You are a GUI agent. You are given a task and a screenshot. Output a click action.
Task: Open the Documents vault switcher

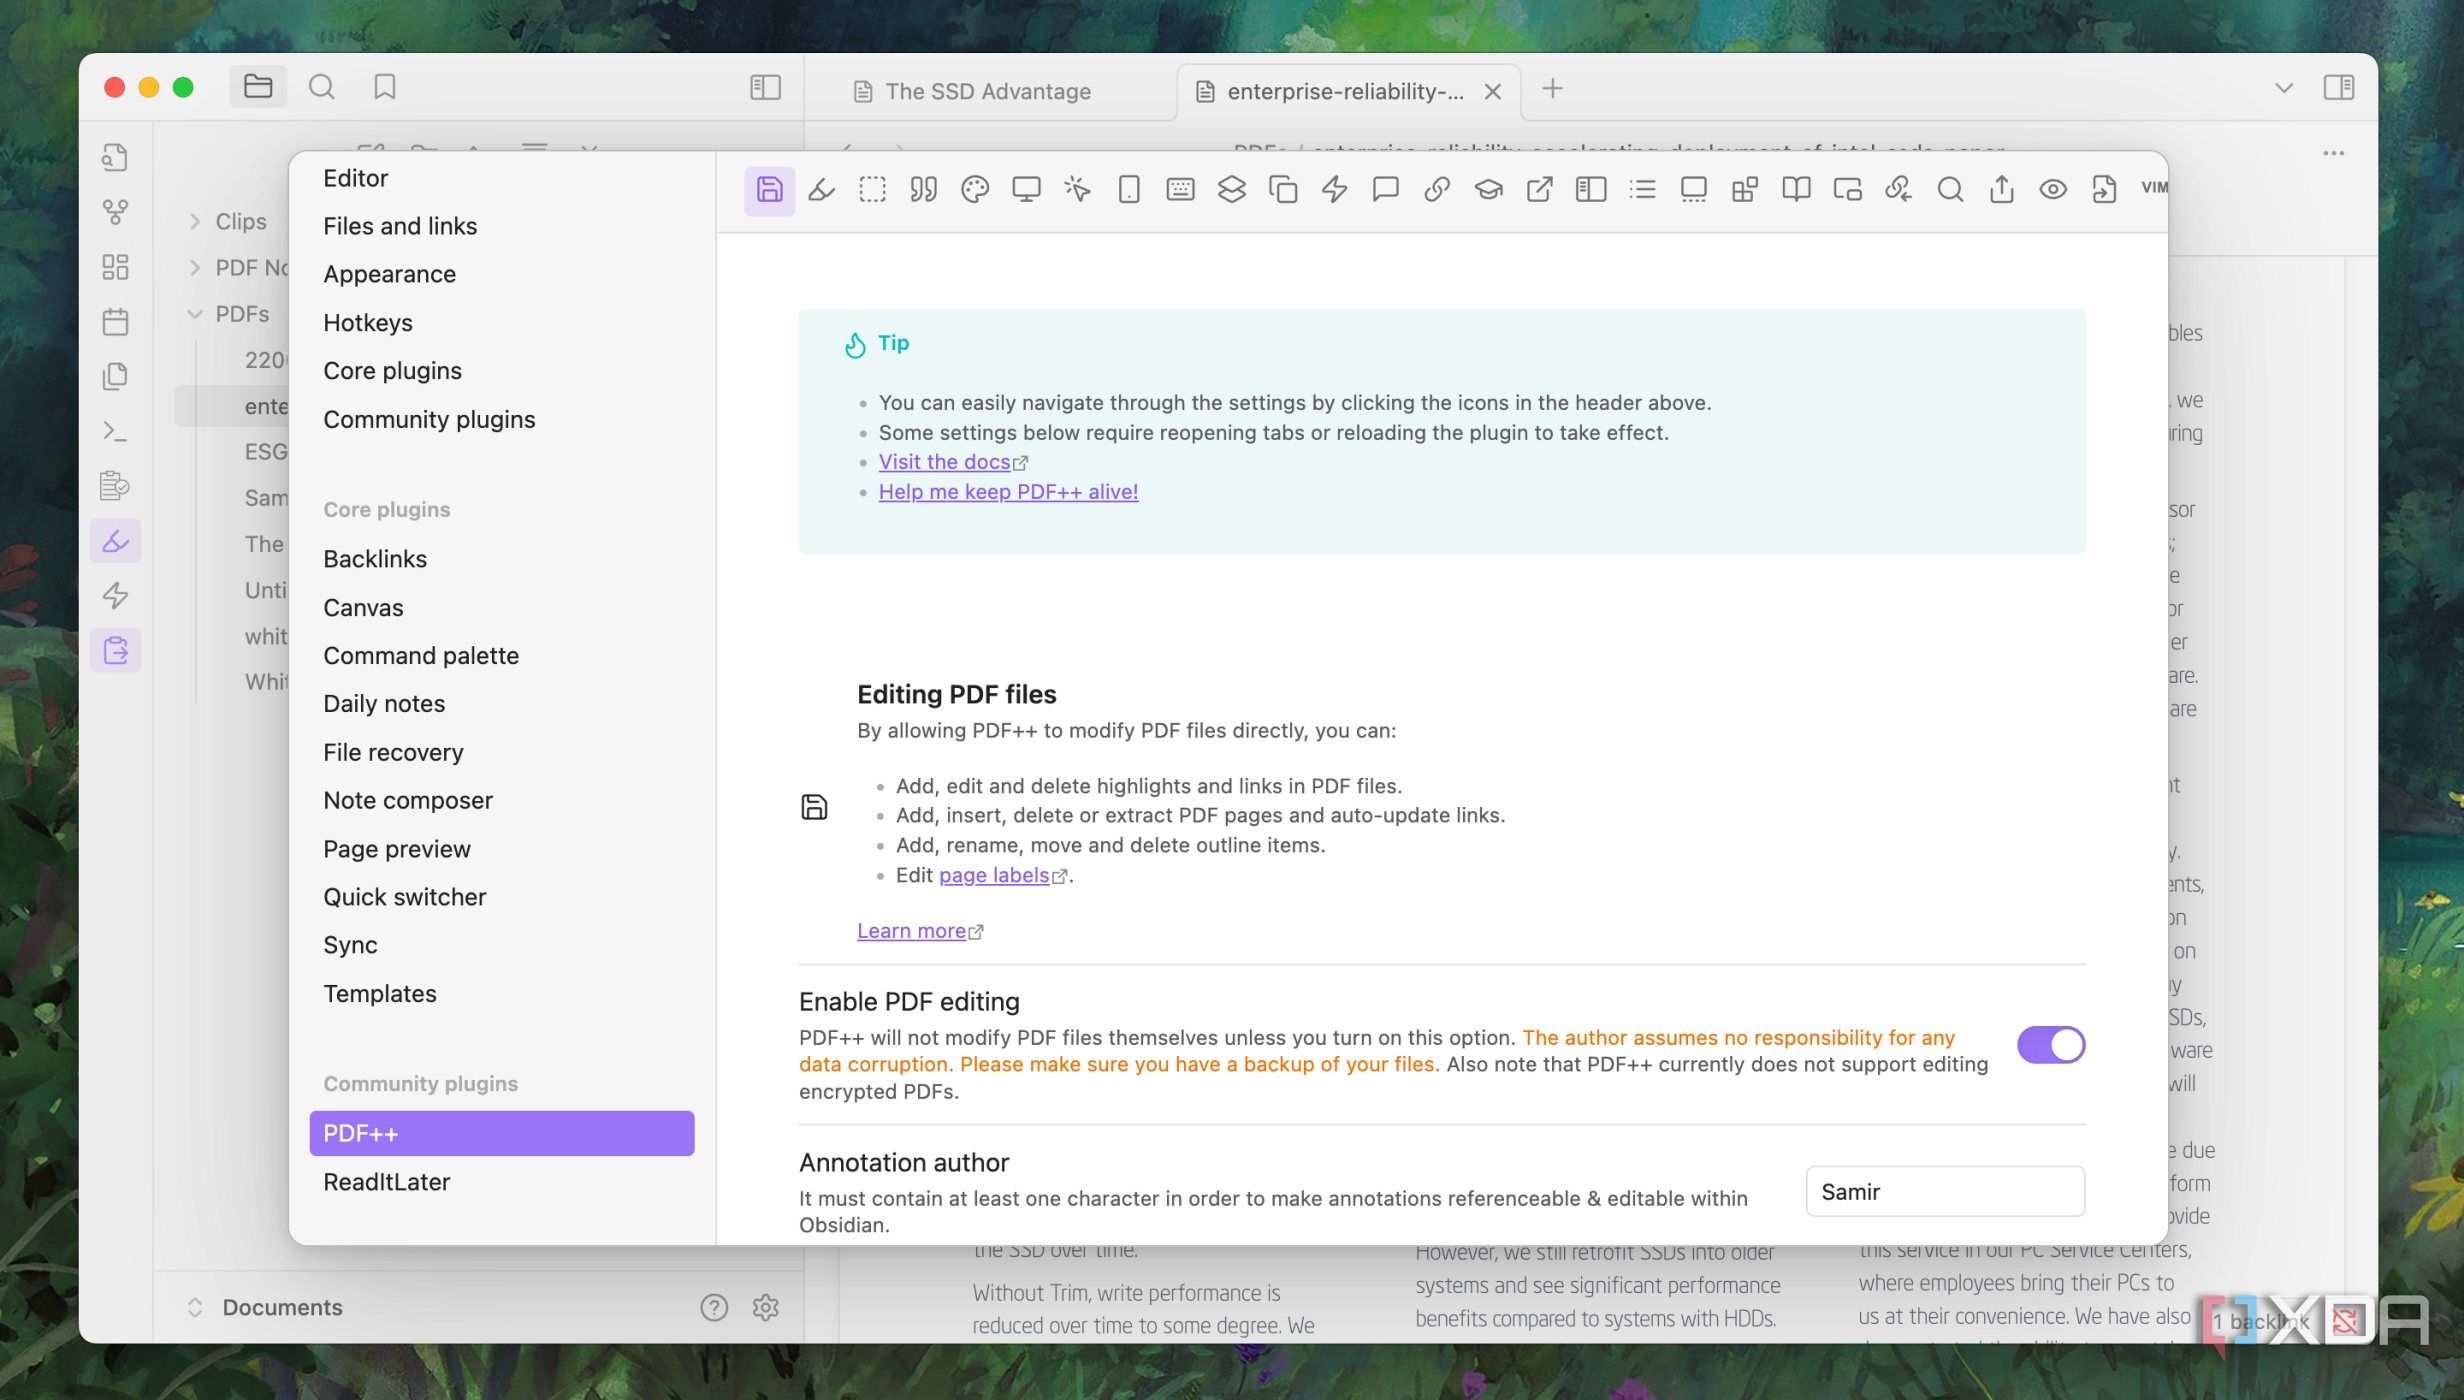pos(266,1307)
